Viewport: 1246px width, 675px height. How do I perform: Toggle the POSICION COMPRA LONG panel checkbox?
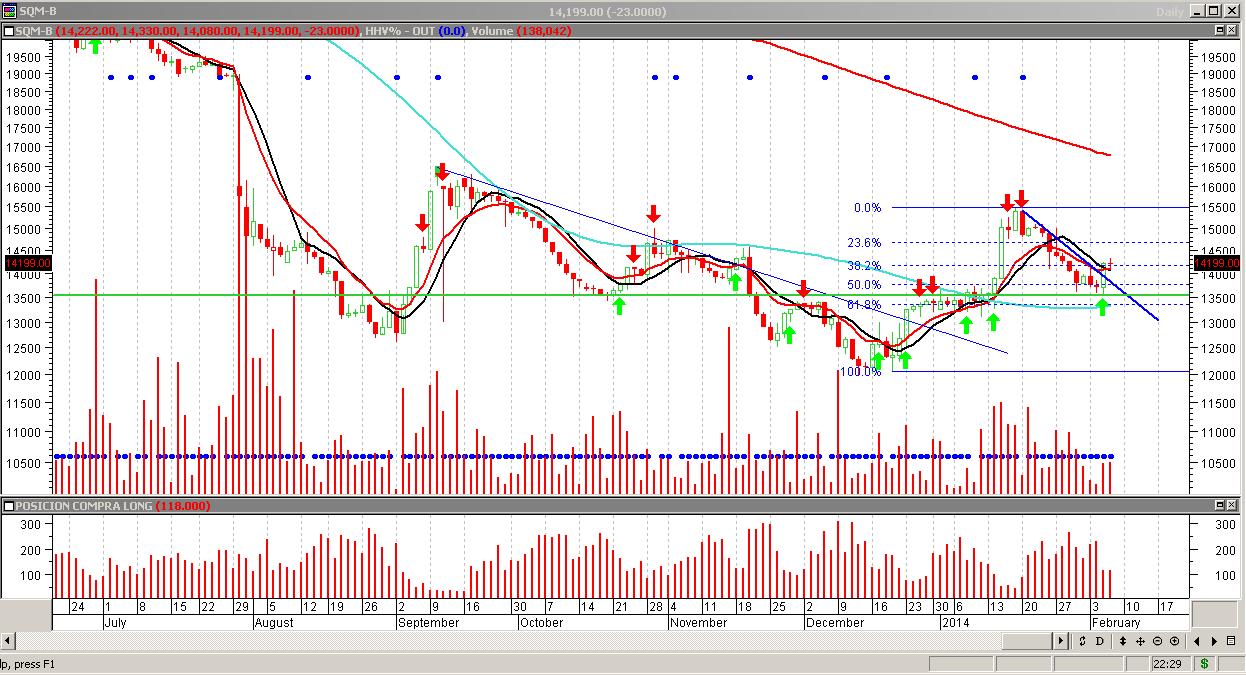pos(9,506)
